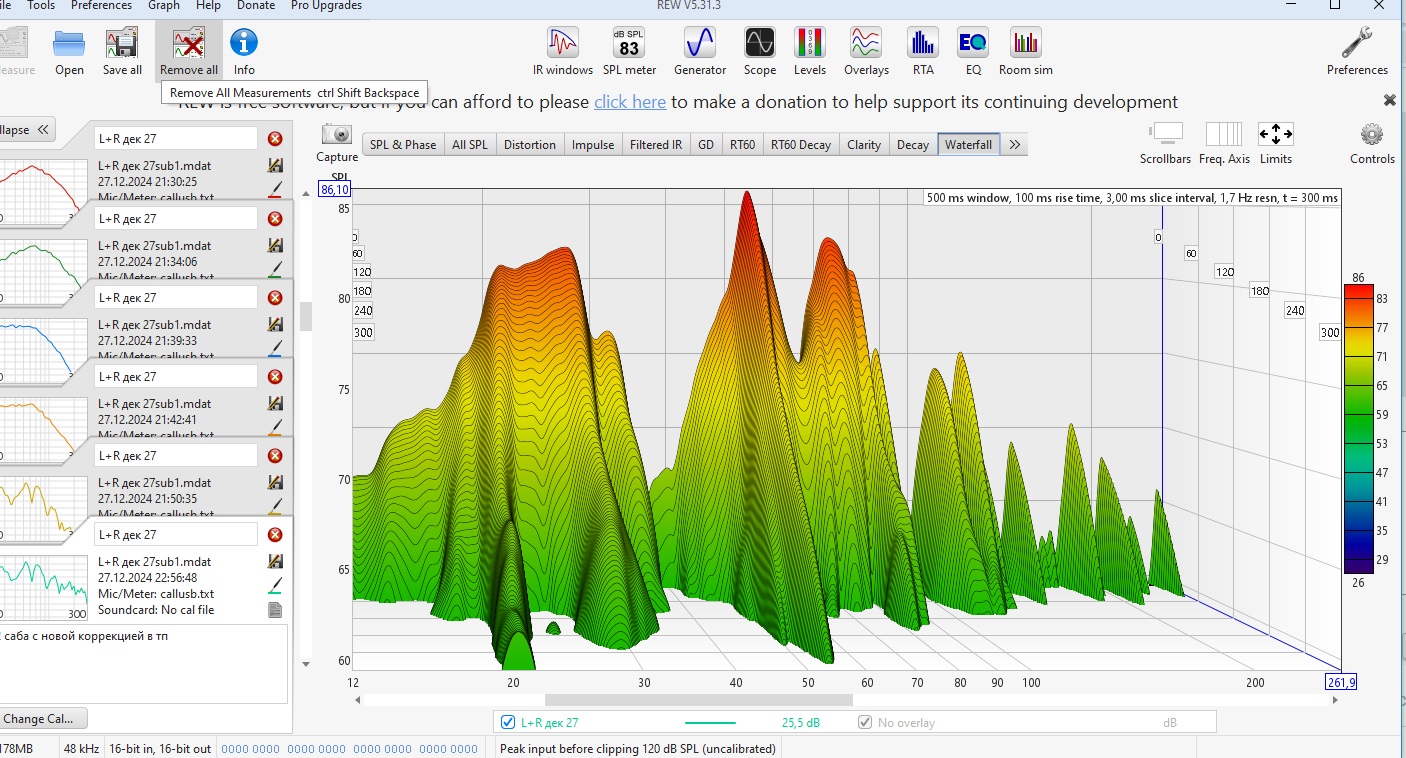Image resolution: width=1406 pixels, height=758 pixels.
Task: Toggle the L+R дек 27 trace checkbox
Action: 508,722
